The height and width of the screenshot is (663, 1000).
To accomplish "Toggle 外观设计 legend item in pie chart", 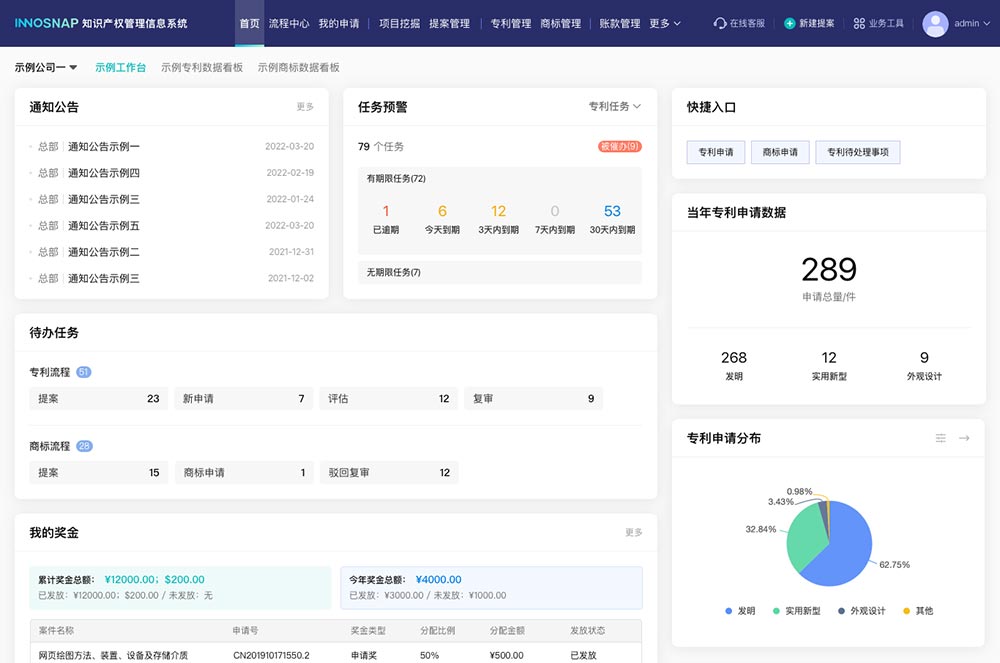I will 861,610.
